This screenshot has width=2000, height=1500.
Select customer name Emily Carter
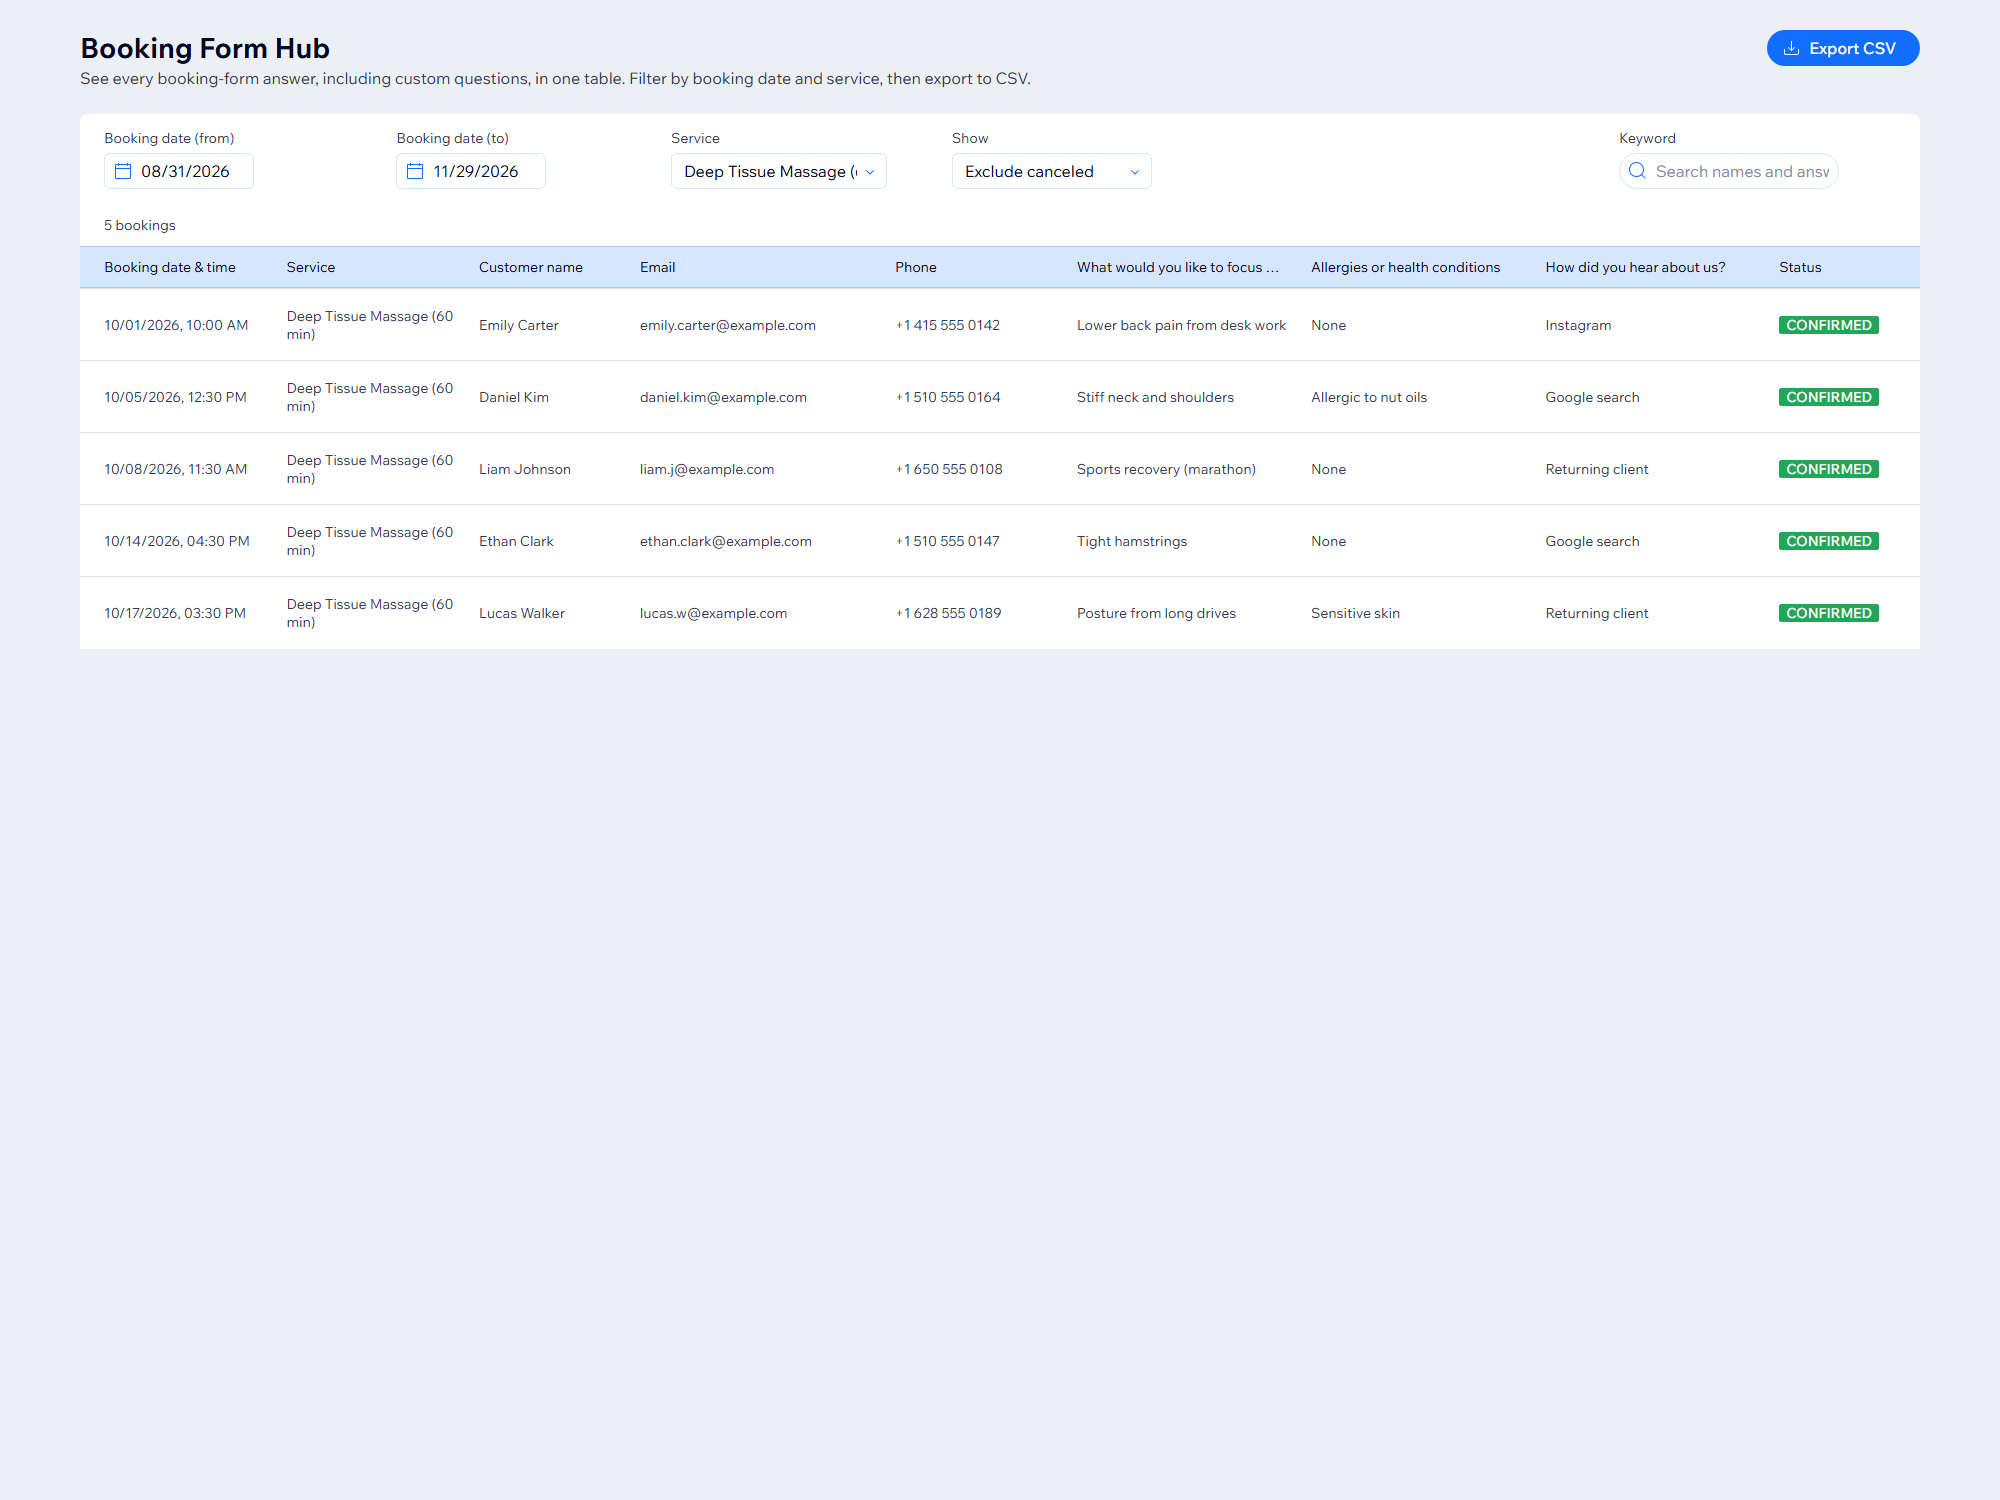[x=519, y=325]
